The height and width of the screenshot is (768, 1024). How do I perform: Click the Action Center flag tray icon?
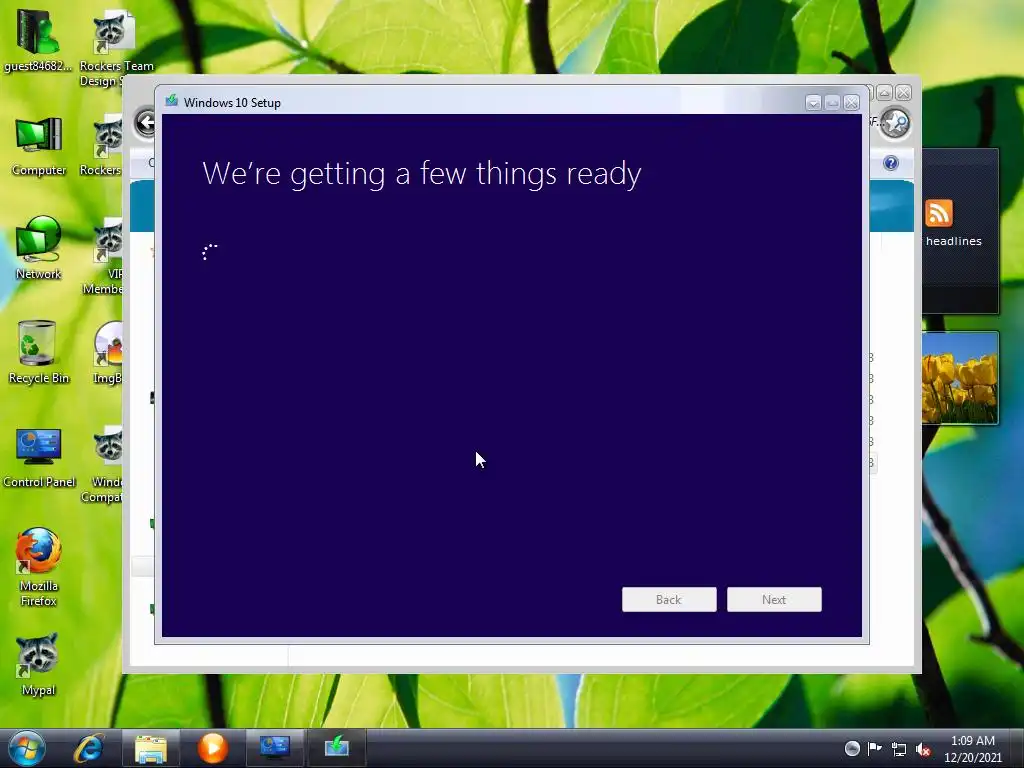(874, 748)
